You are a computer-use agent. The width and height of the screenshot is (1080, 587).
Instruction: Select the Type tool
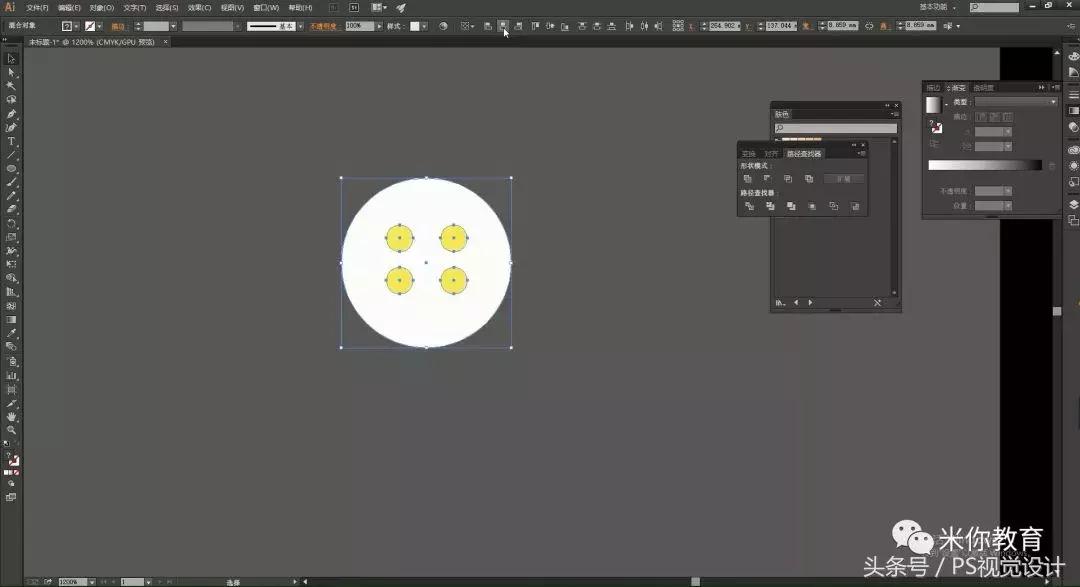pyautogui.click(x=12, y=142)
